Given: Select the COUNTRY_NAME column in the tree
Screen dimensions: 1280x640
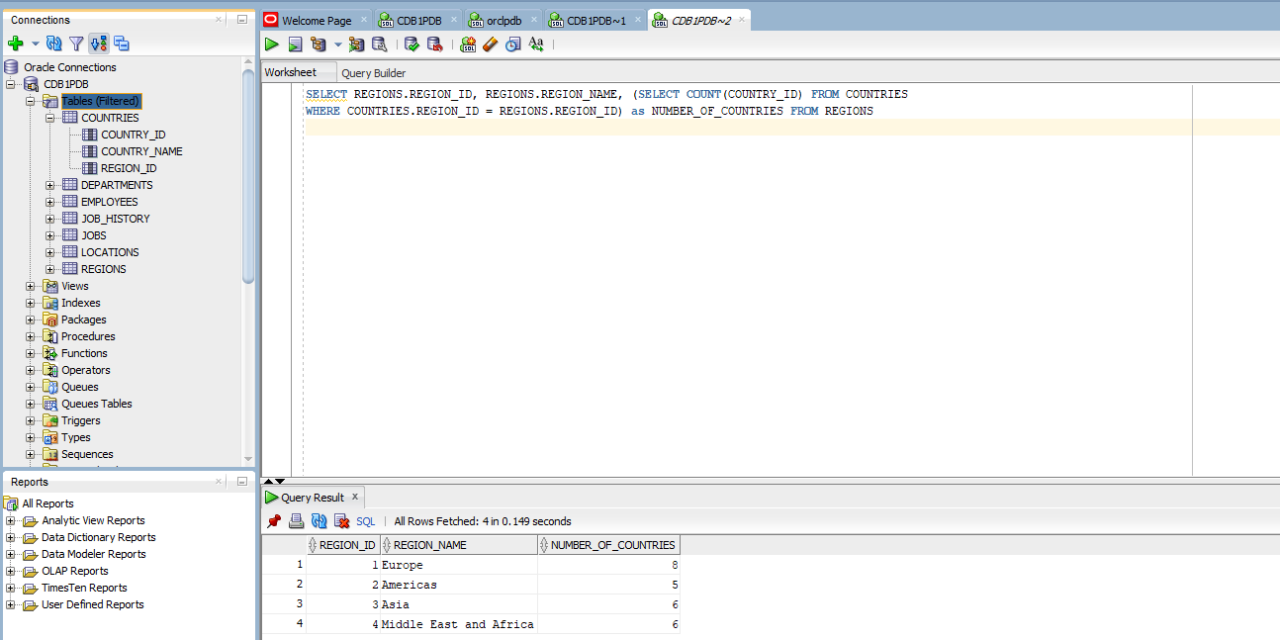Looking at the screenshot, I should [141, 151].
